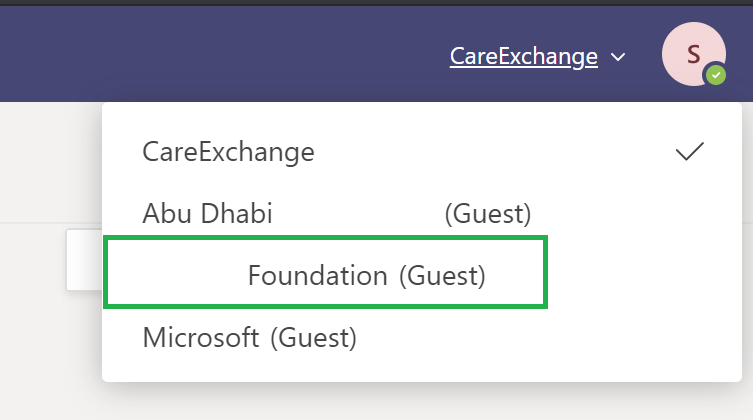Open the S profile avatar menu
Screen dimensions: 753x420
point(693,54)
